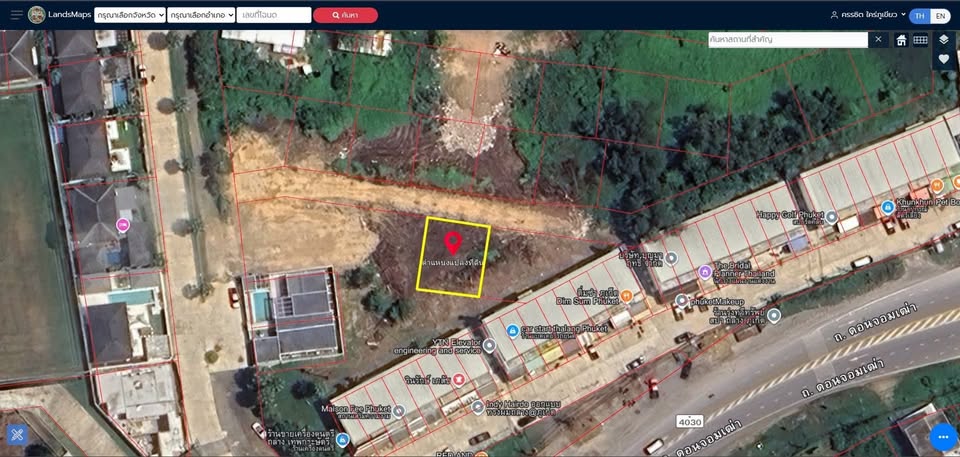Viewport: 960px width, 457px height.
Task: Click The Bridal Planner Thailand purple marker
Action: coord(705,271)
